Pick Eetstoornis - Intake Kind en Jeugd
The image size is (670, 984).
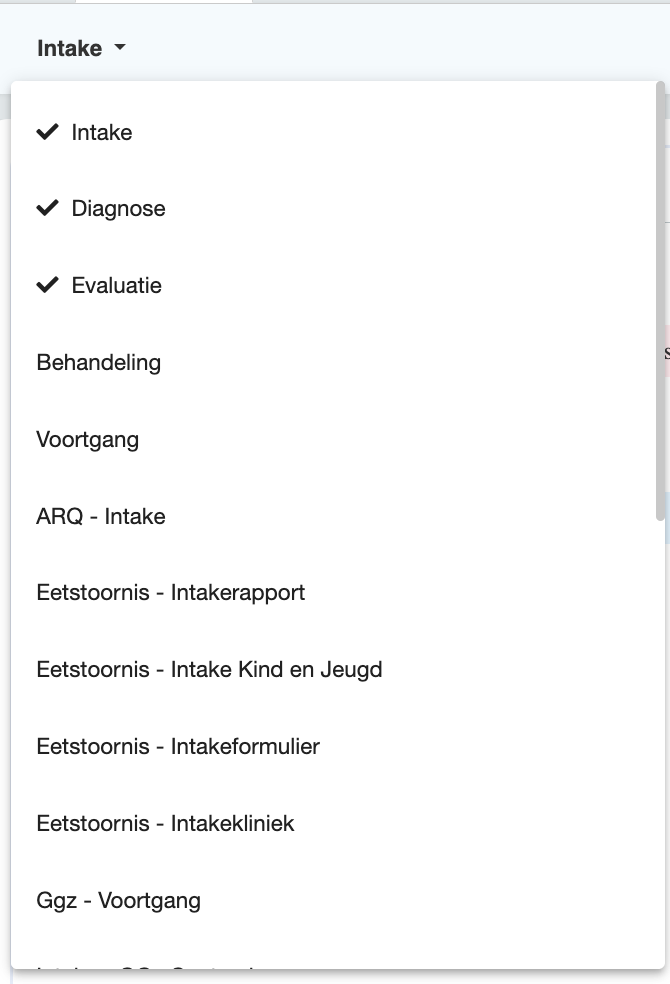(209, 670)
